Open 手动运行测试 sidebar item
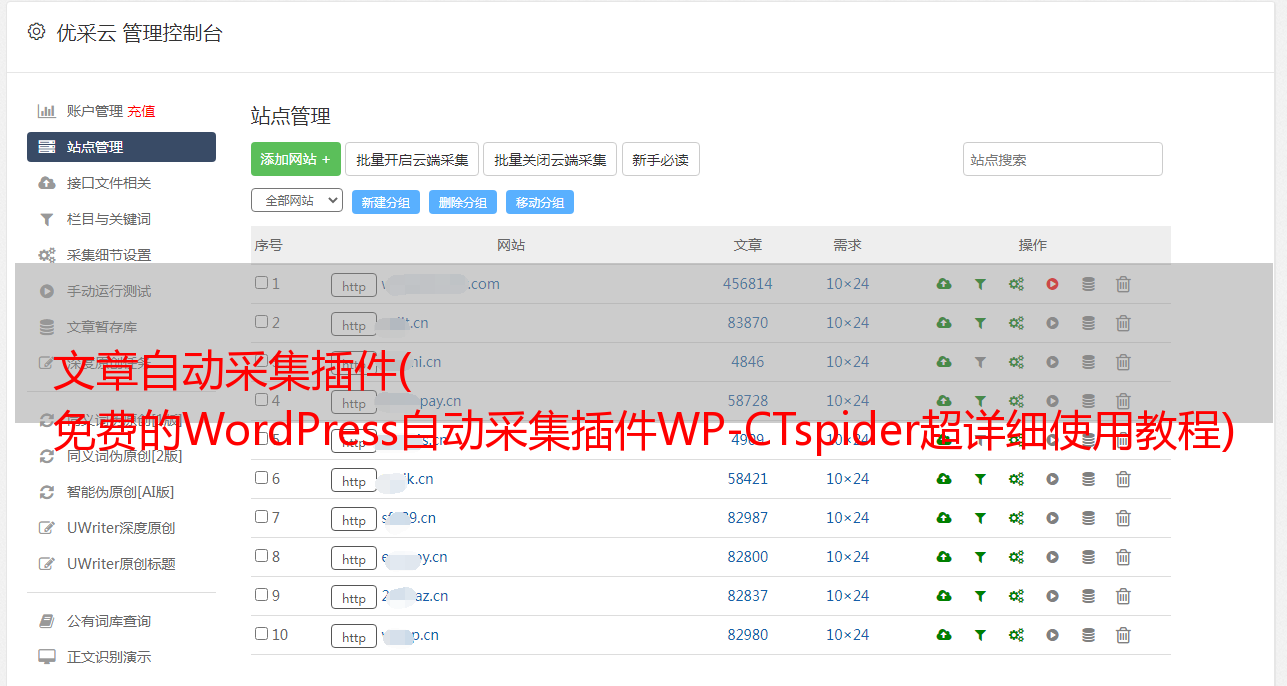 [x=109, y=291]
